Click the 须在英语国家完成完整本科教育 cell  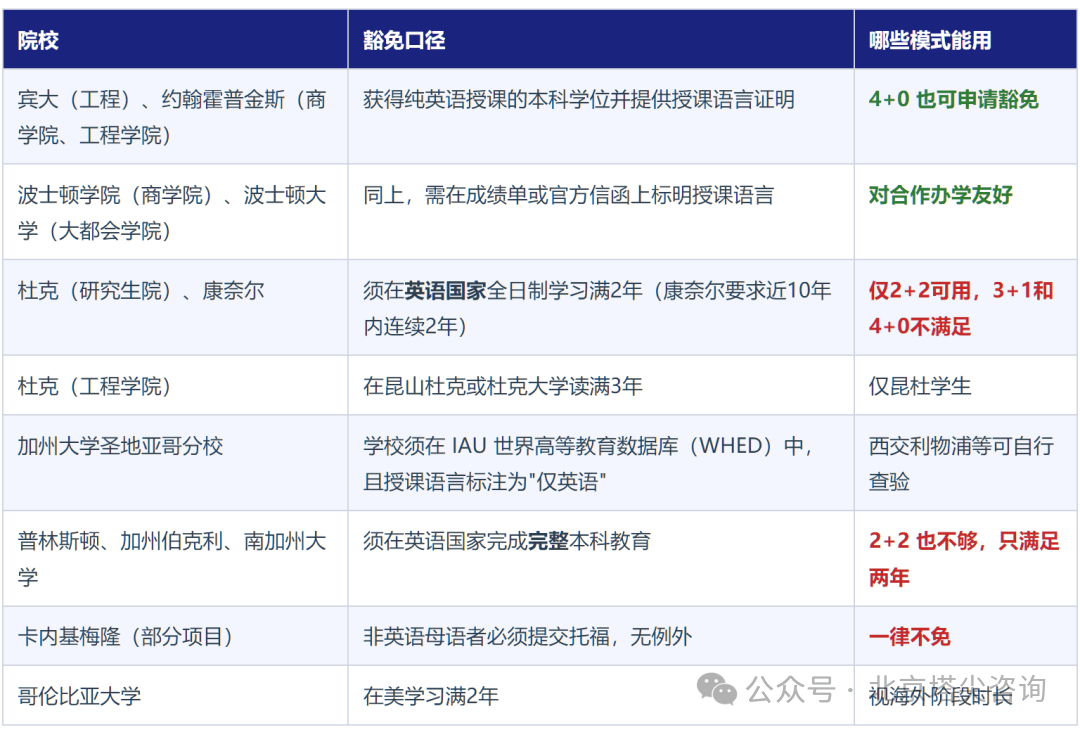[x=601, y=558]
